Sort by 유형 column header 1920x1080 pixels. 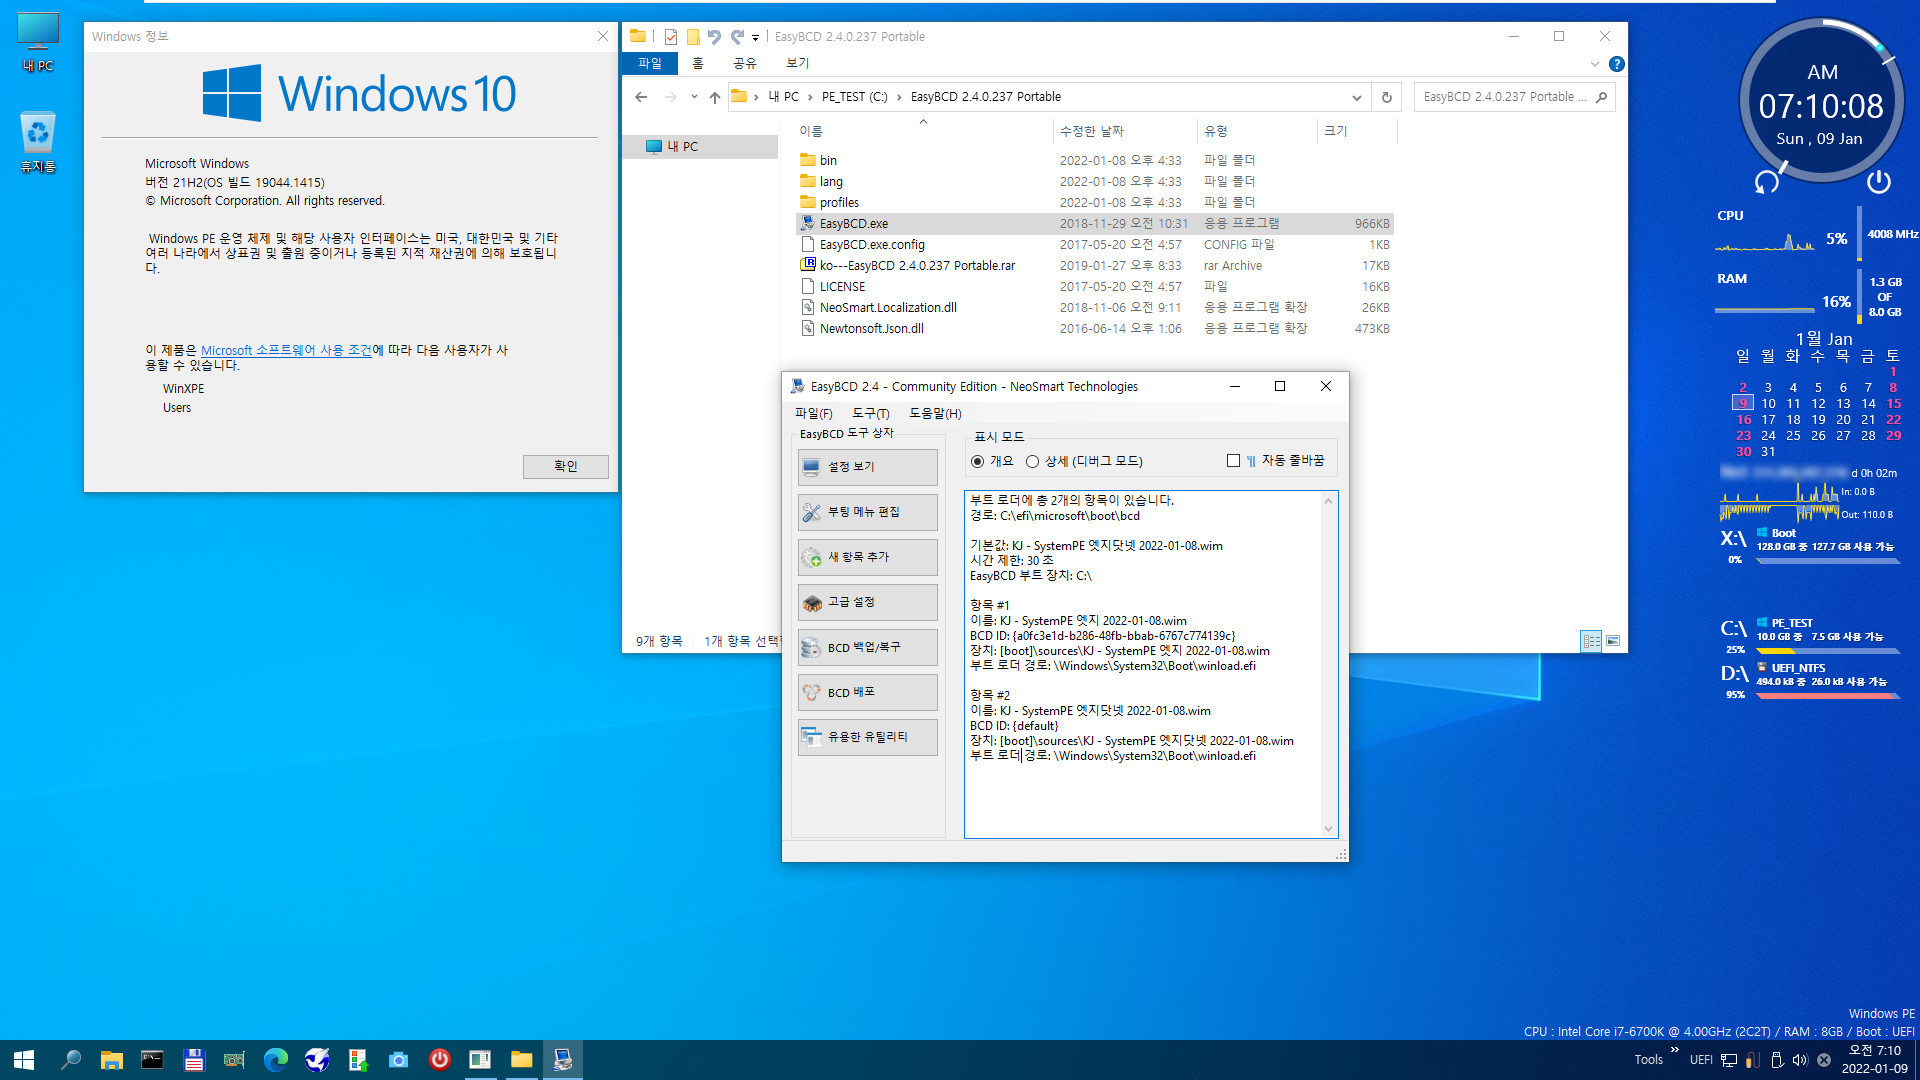(x=1257, y=131)
